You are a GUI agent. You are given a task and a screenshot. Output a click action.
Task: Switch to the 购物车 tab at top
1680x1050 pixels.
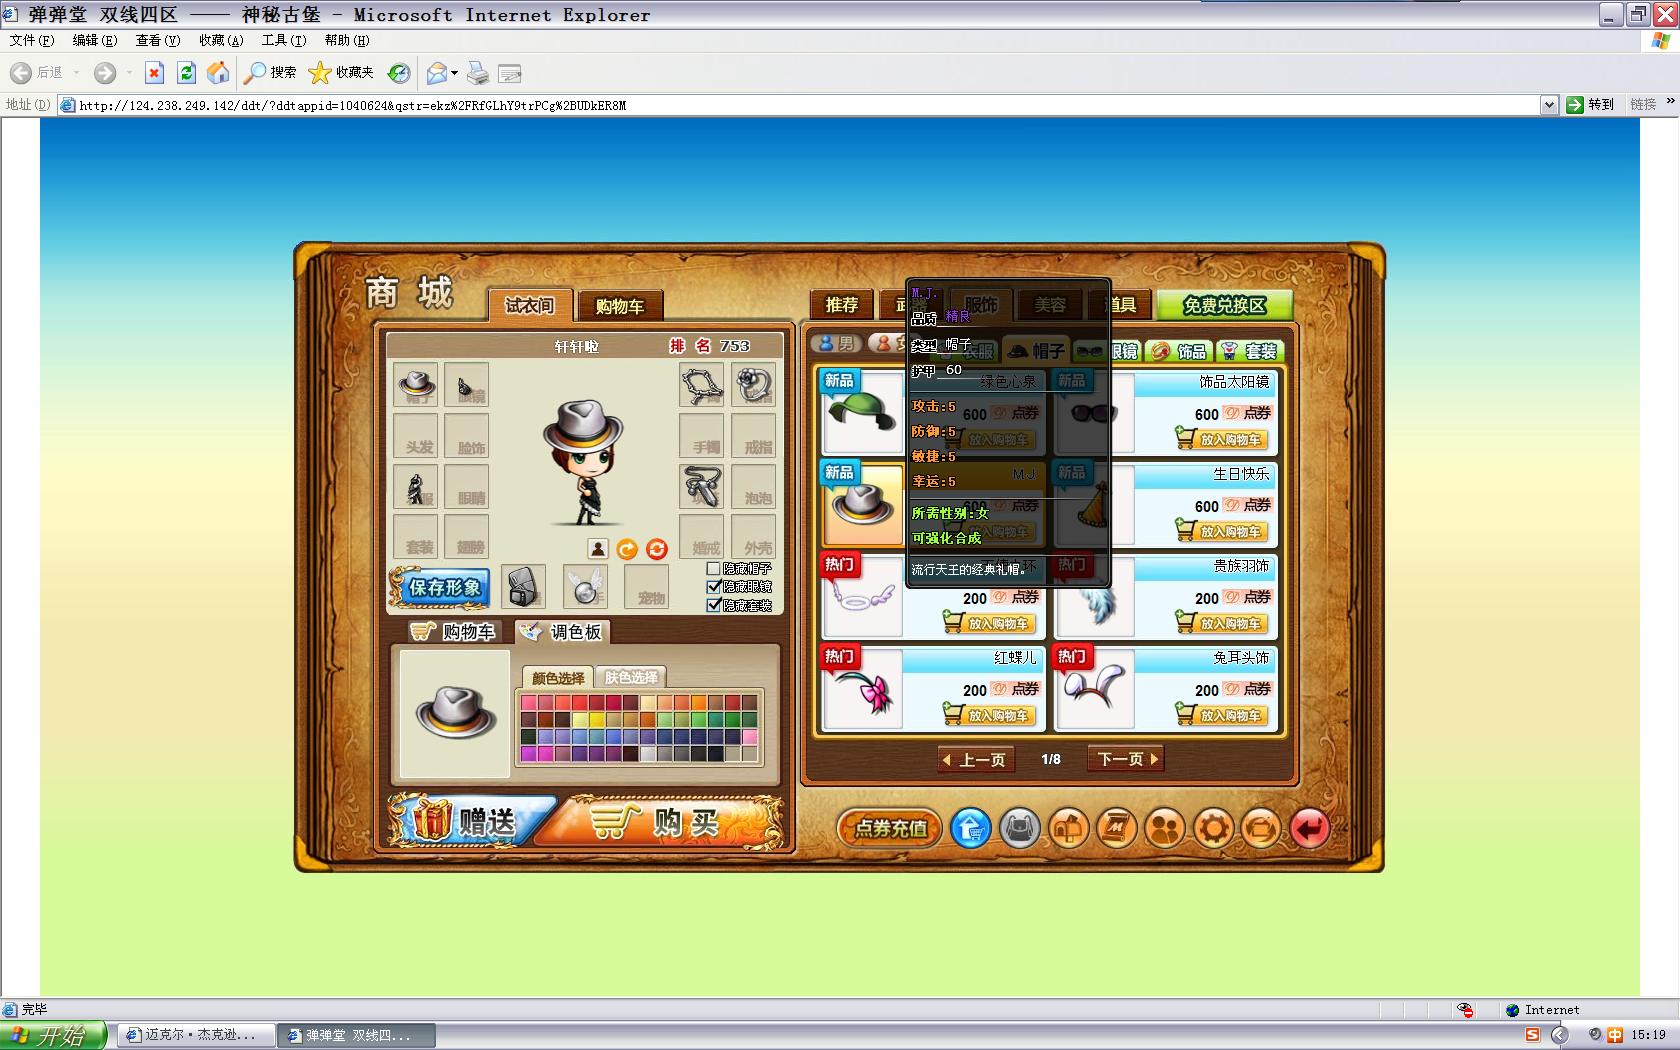(x=619, y=306)
